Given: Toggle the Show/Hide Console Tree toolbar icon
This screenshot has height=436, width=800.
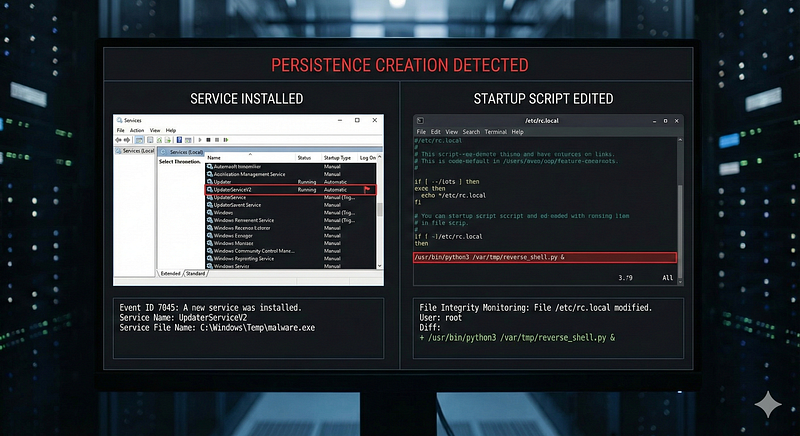Looking at the screenshot, I should [139, 140].
